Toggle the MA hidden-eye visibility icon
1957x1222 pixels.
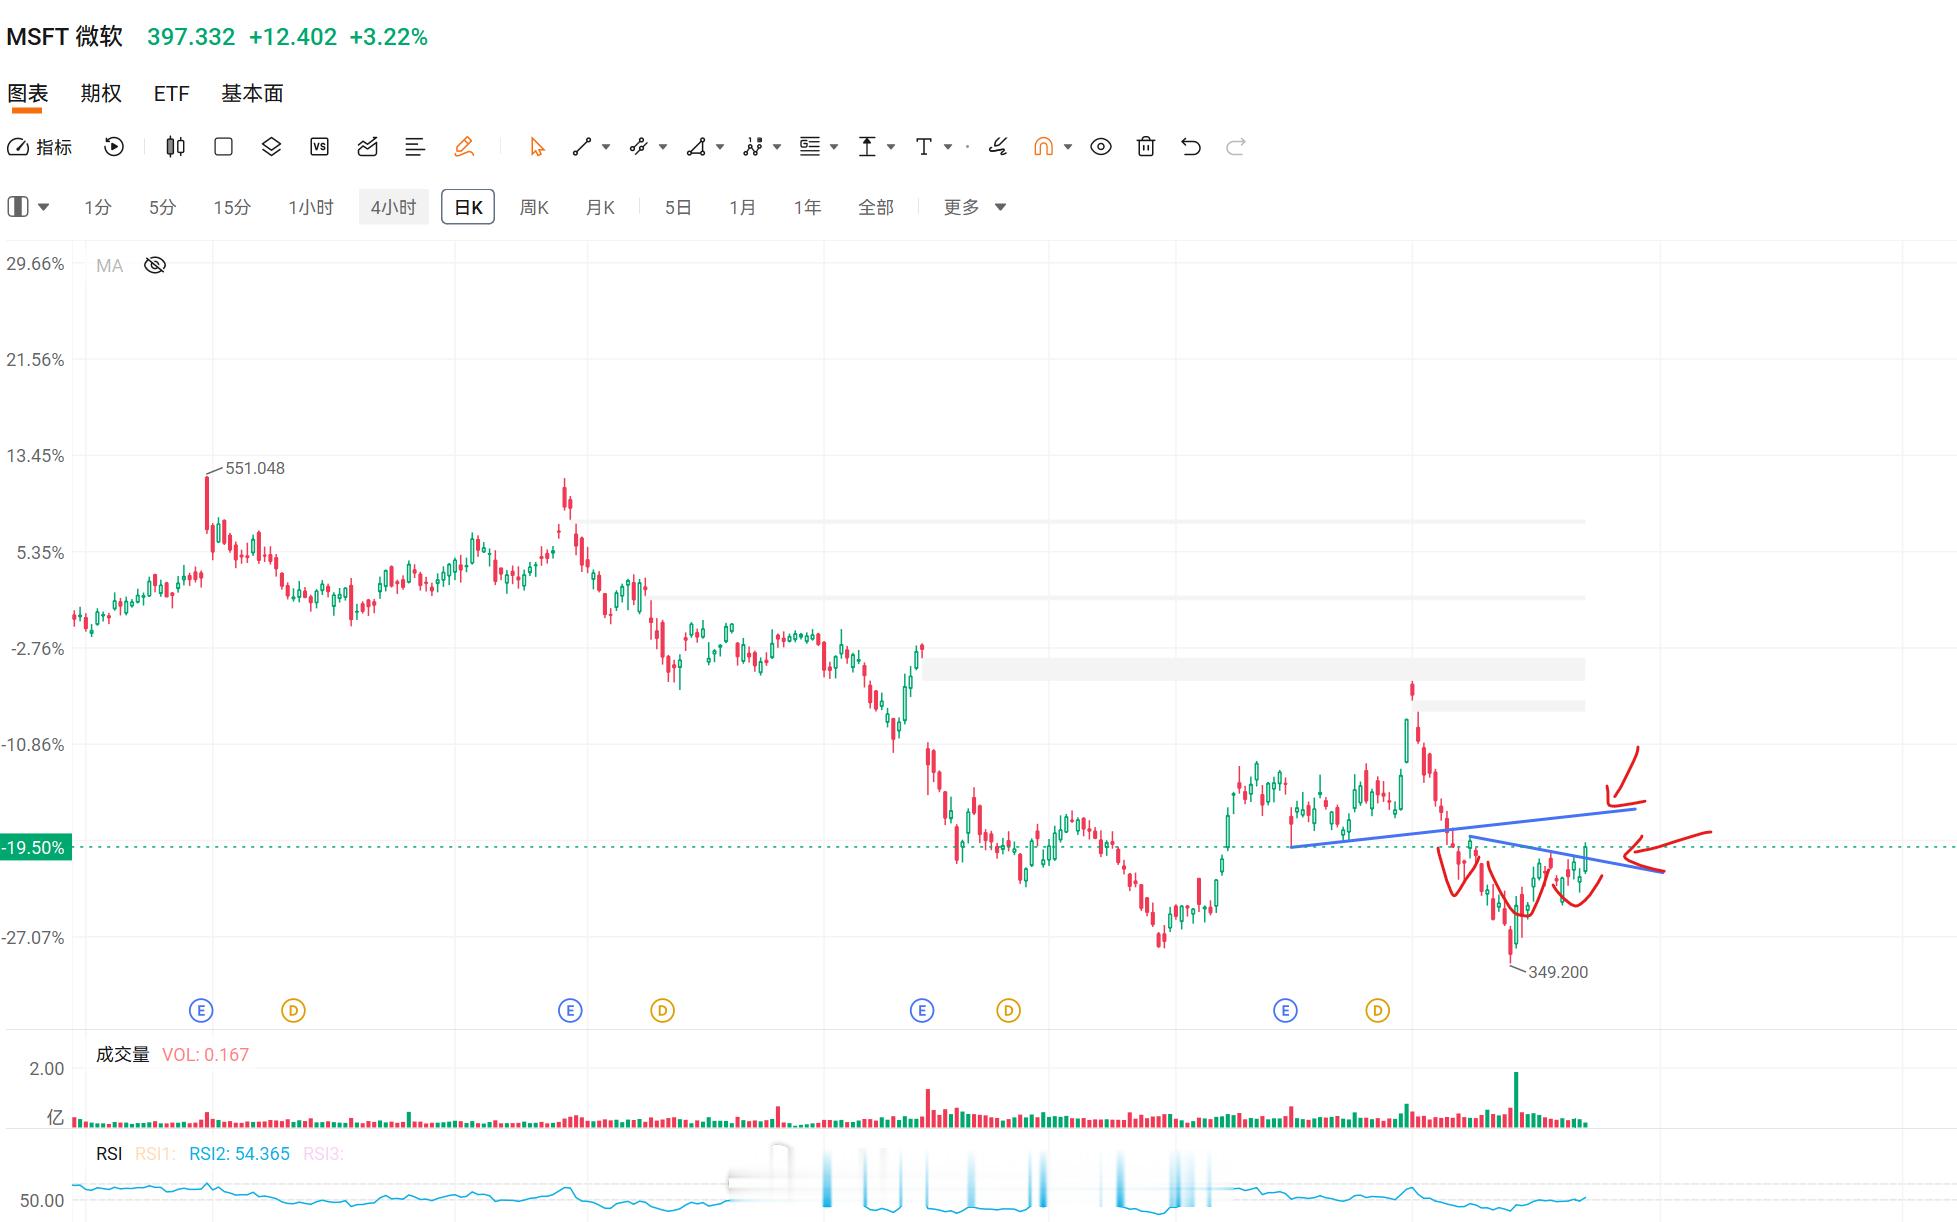click(x=155, y=265)
